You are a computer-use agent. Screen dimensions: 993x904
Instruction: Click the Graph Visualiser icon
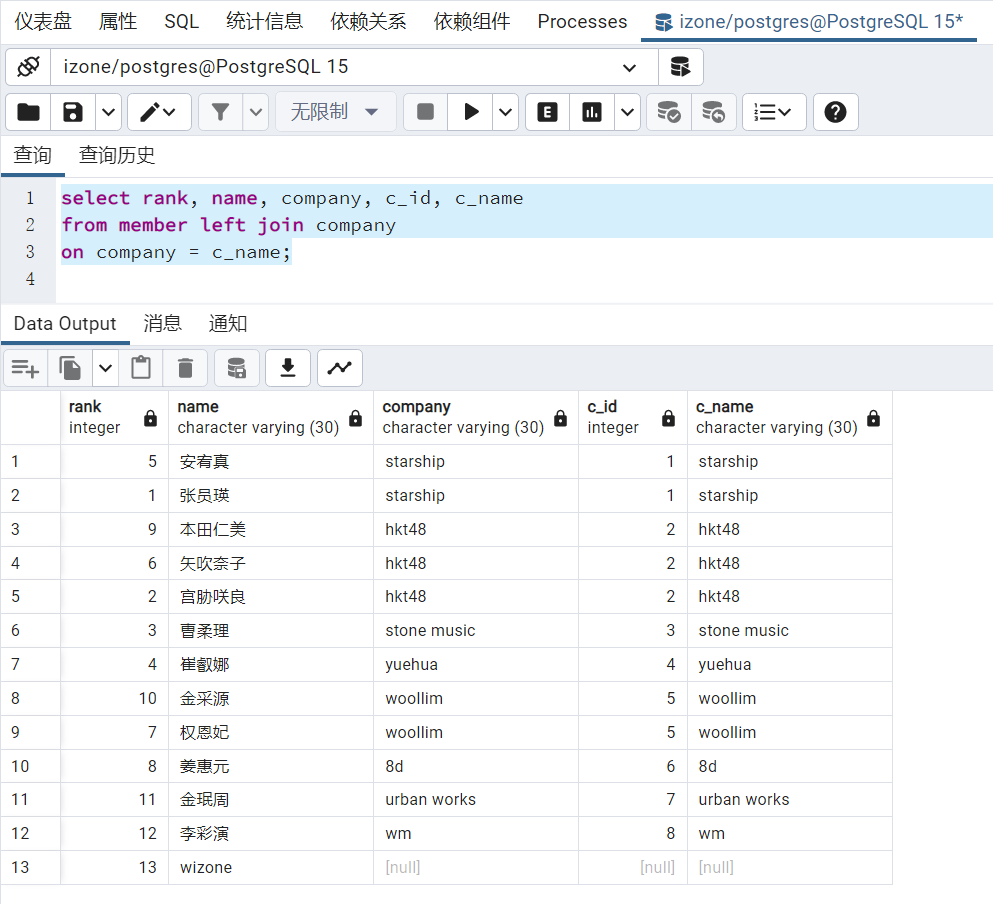[339, 368]
